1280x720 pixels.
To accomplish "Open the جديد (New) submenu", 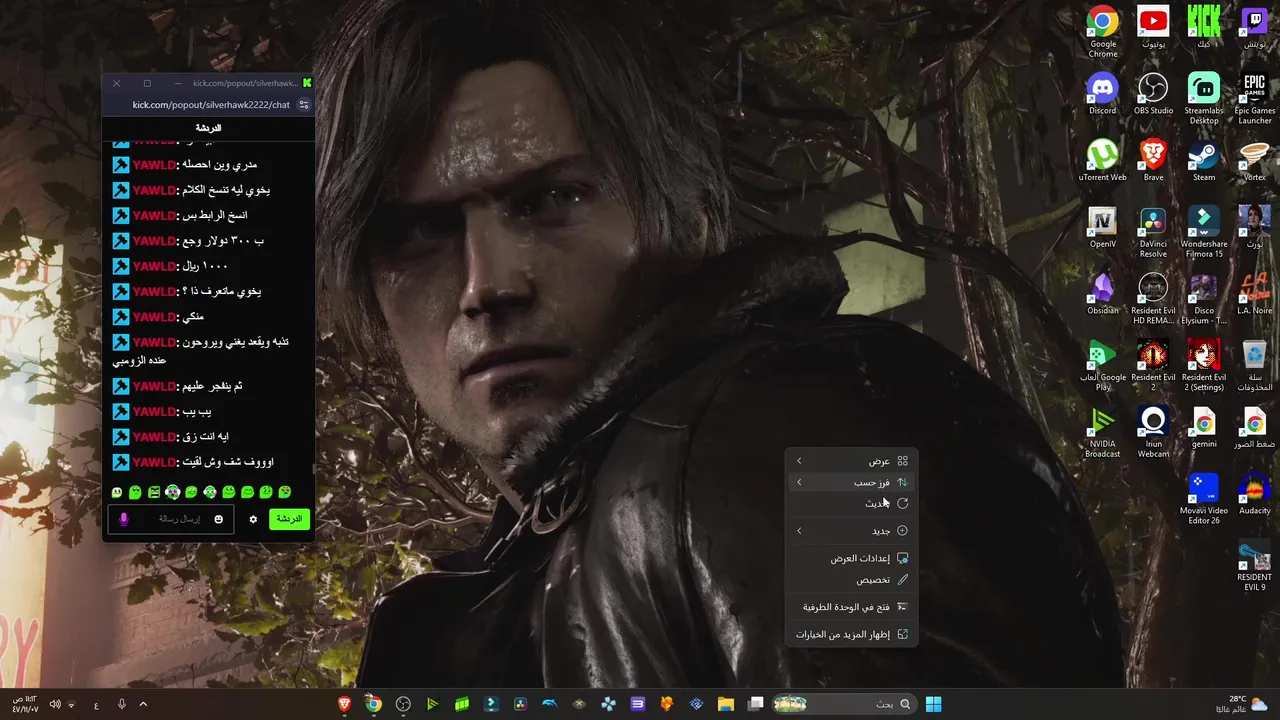I will [851, 531].
